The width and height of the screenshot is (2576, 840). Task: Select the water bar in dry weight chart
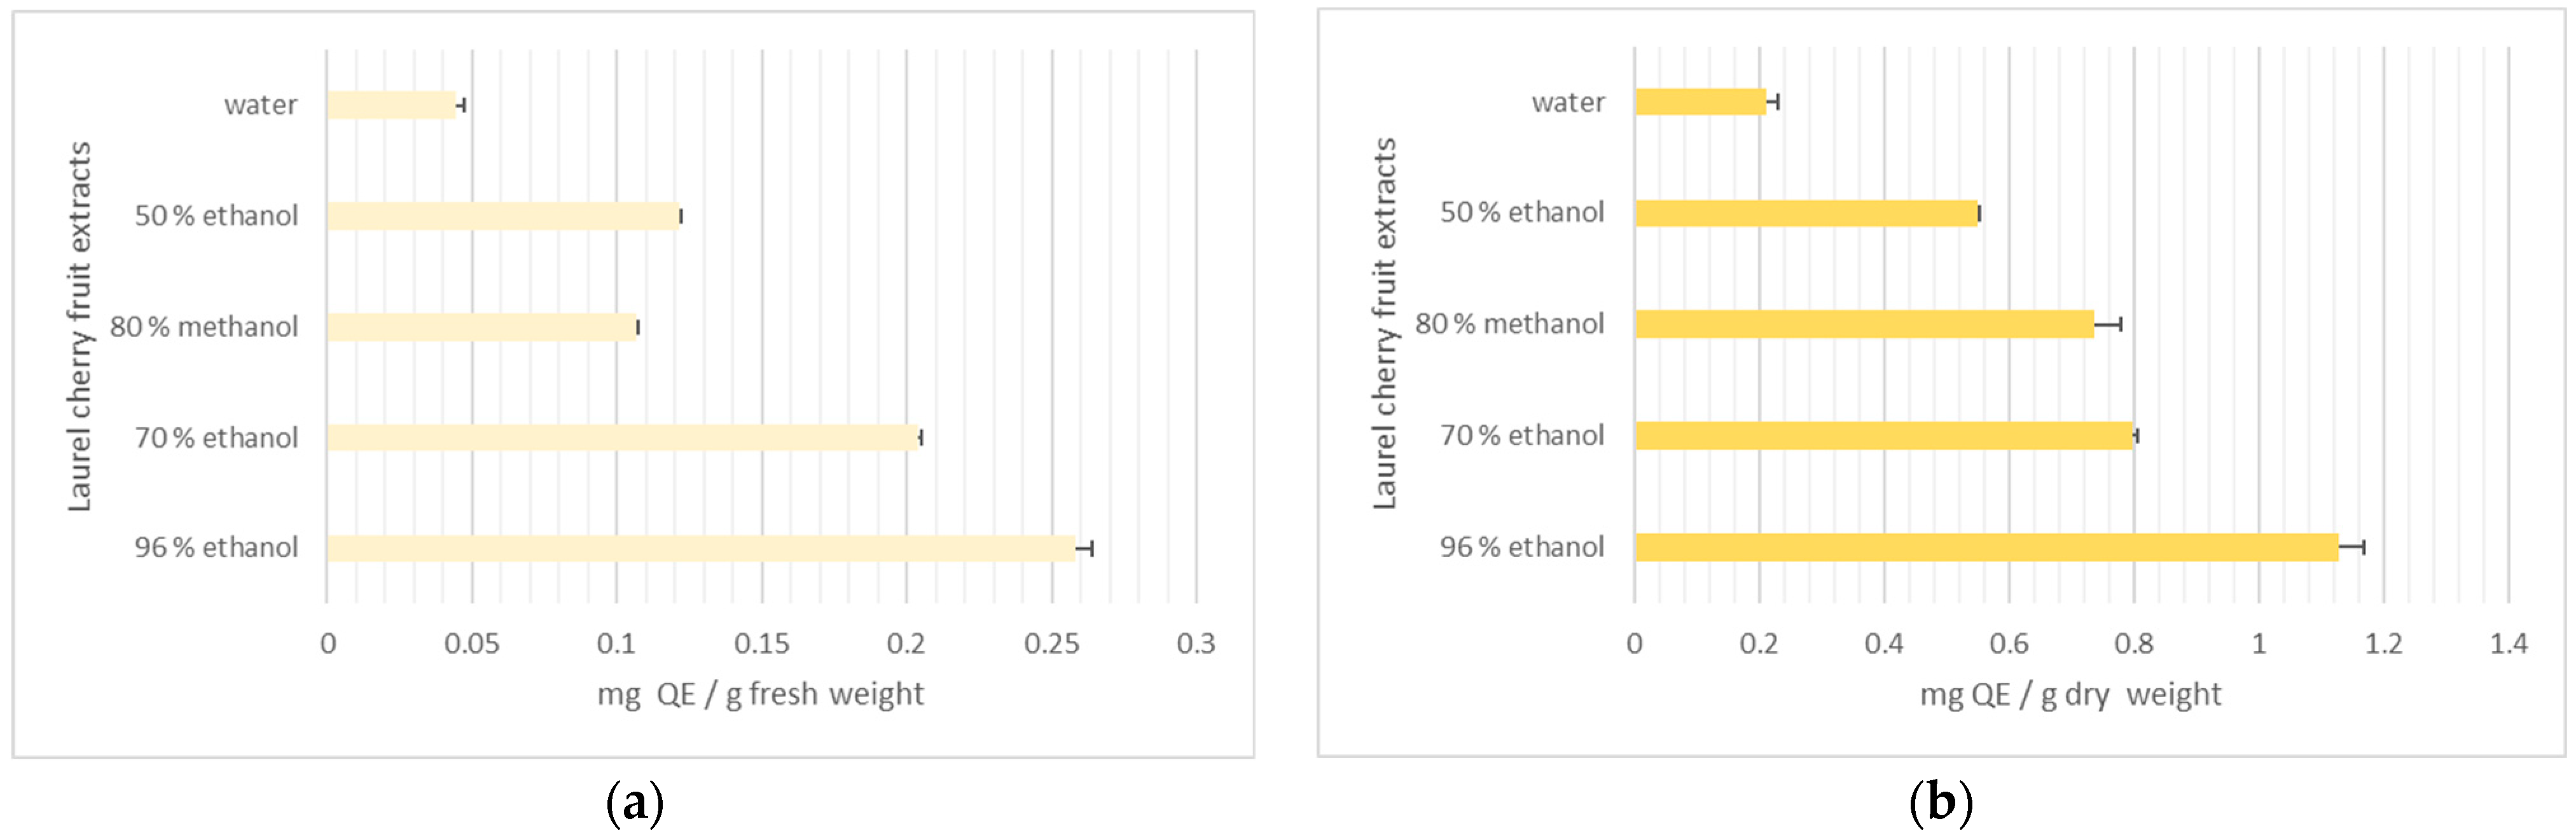tap(1700, 102)
